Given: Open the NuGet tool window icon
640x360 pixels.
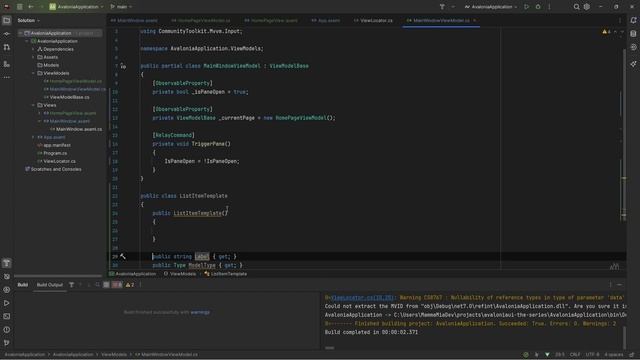Looking at the screenshot, I should [x=7, y=277].
